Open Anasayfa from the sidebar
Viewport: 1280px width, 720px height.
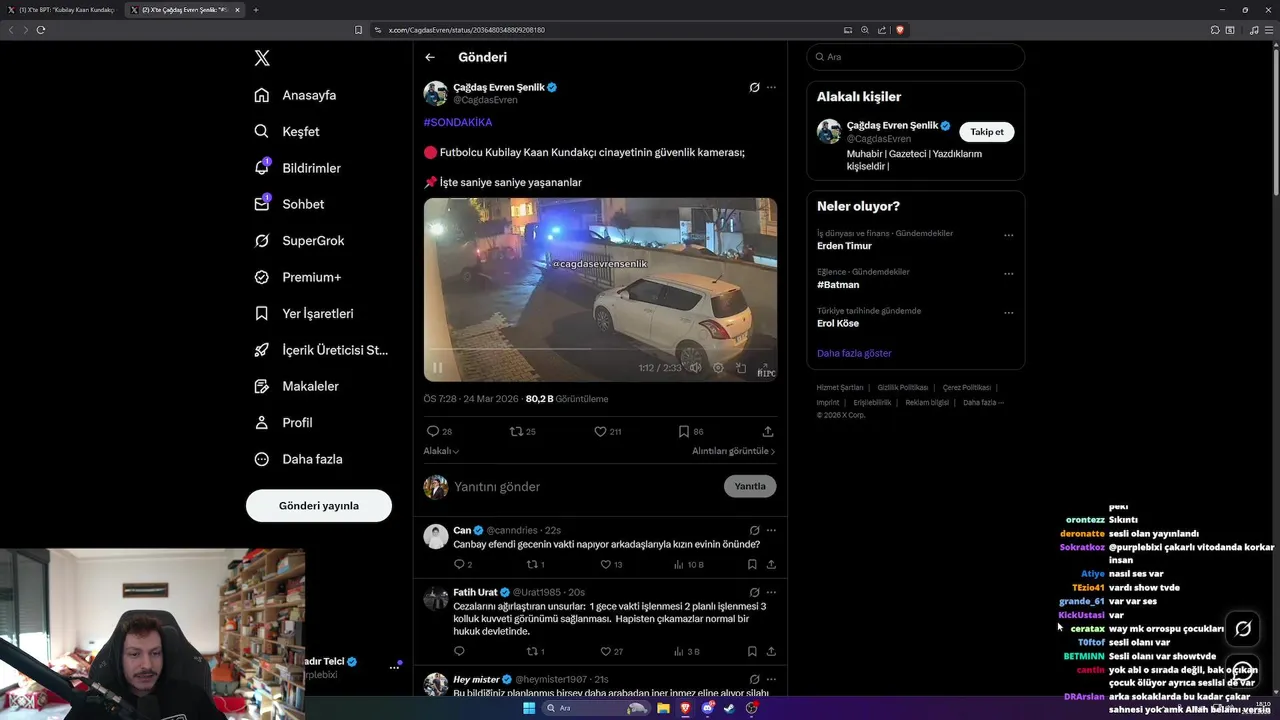(x=295, y=95)
